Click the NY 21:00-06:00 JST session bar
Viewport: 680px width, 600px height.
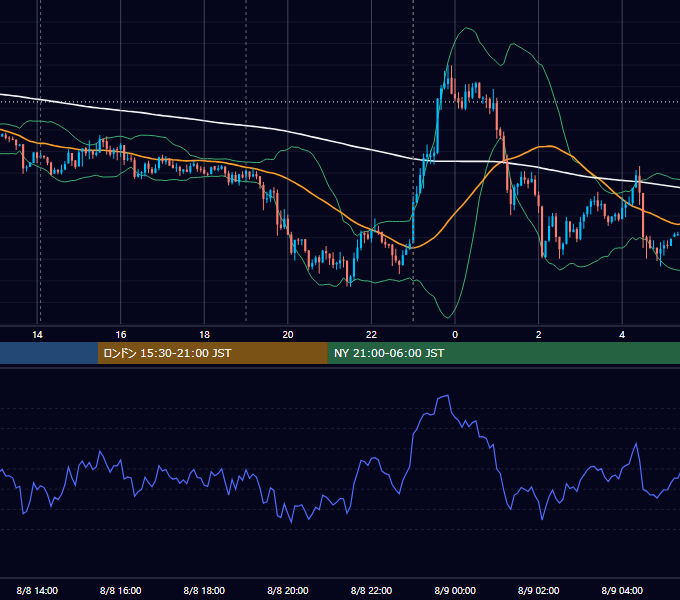click(503, 353)
